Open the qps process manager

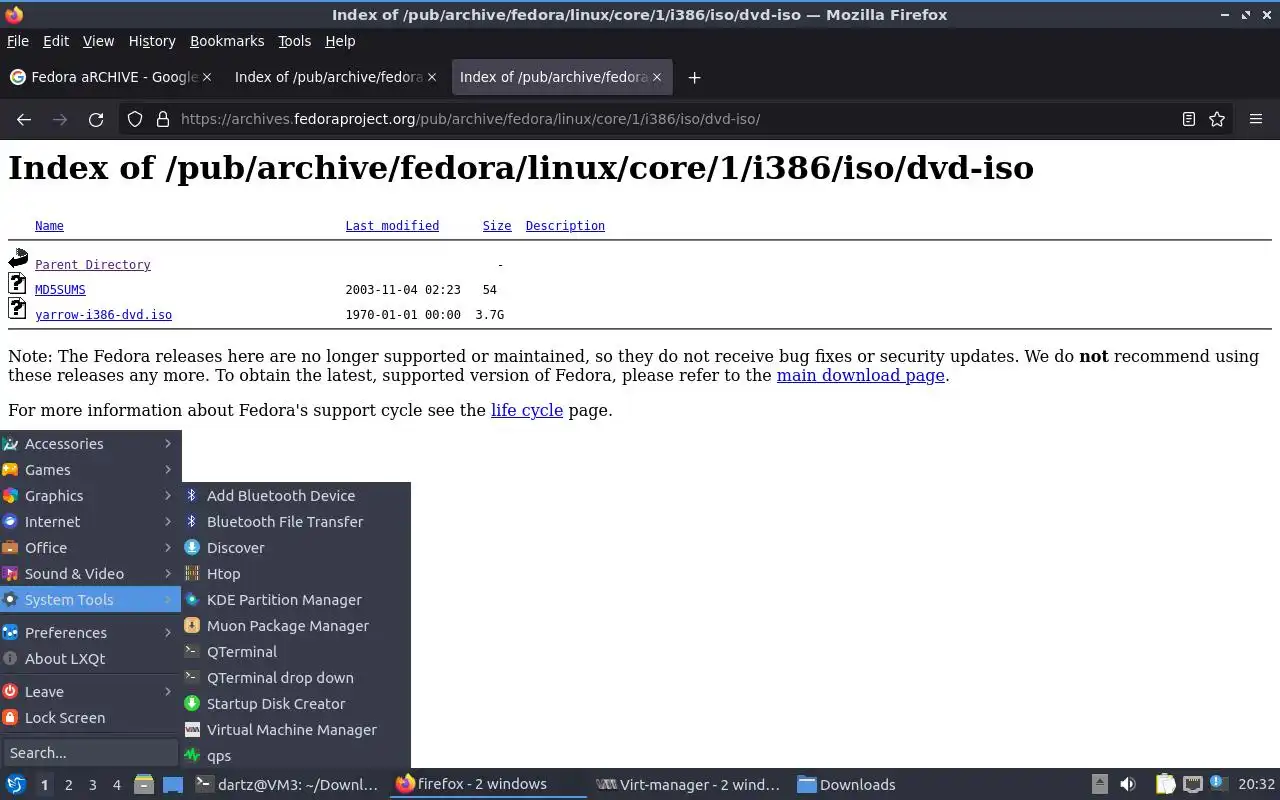(x=296, y=756)
